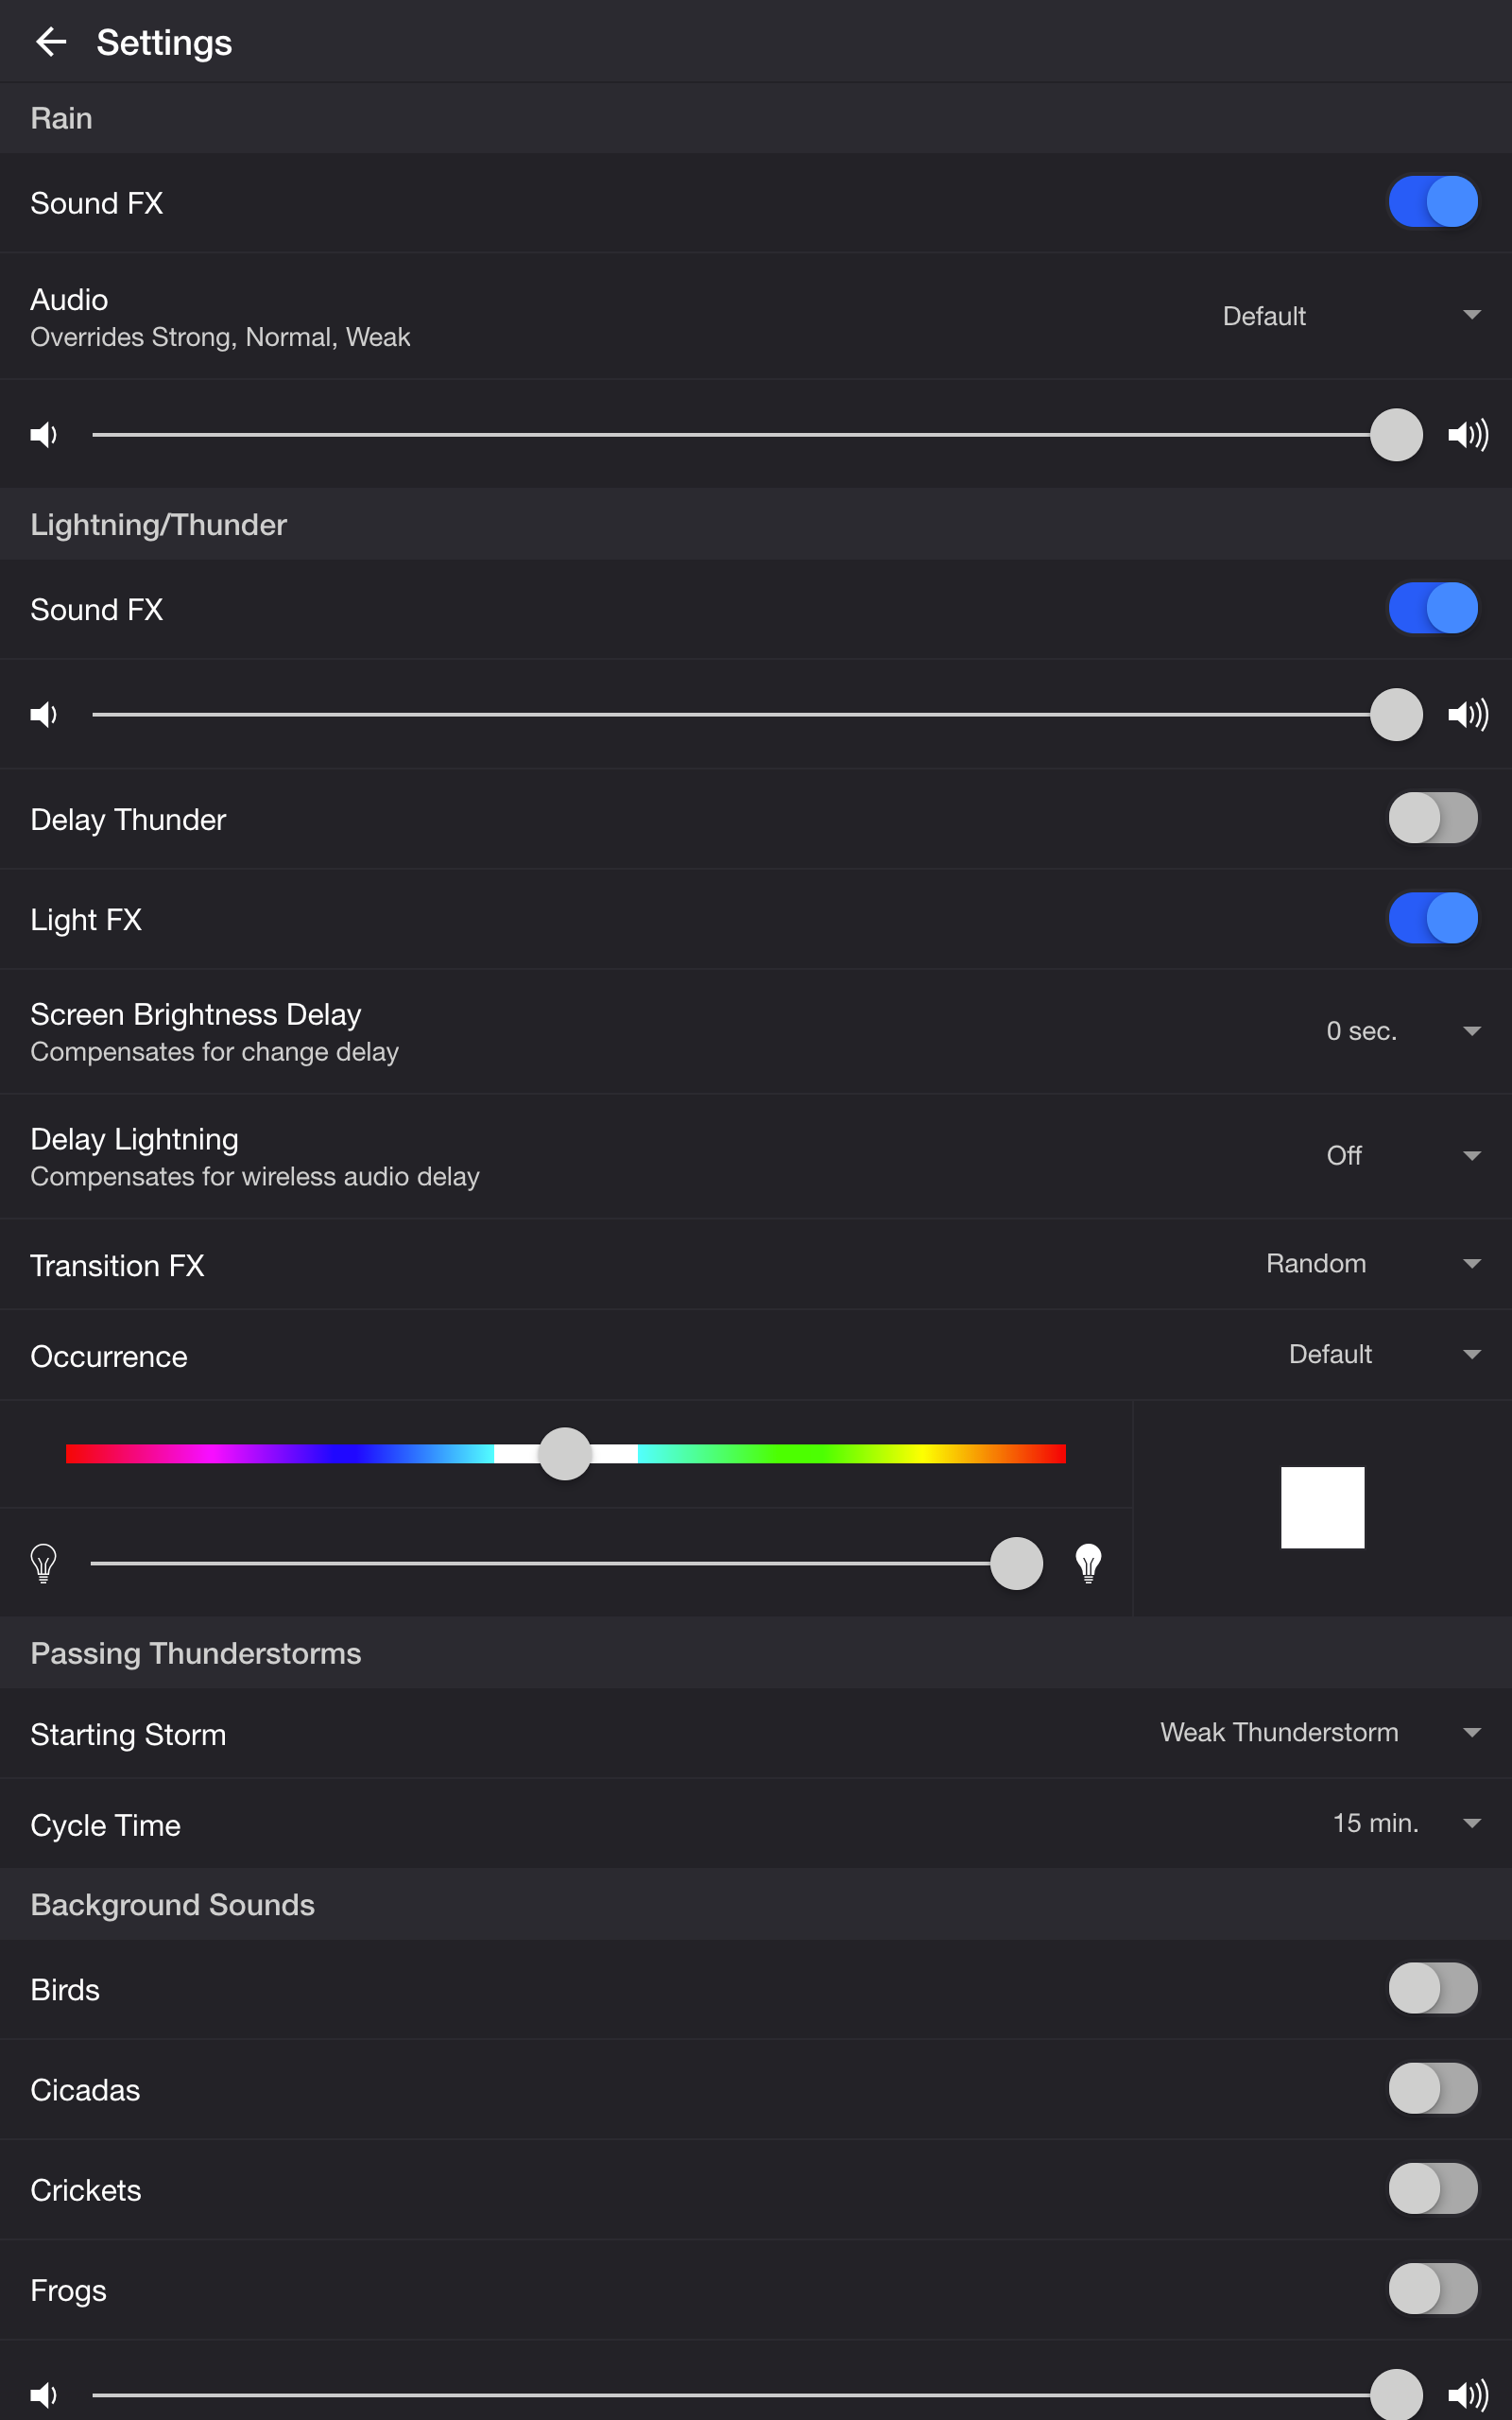1512x2420 pixels.
Task: Click the quiet speaker icon under Lightning/Thunder
Action: coord(44,714)
